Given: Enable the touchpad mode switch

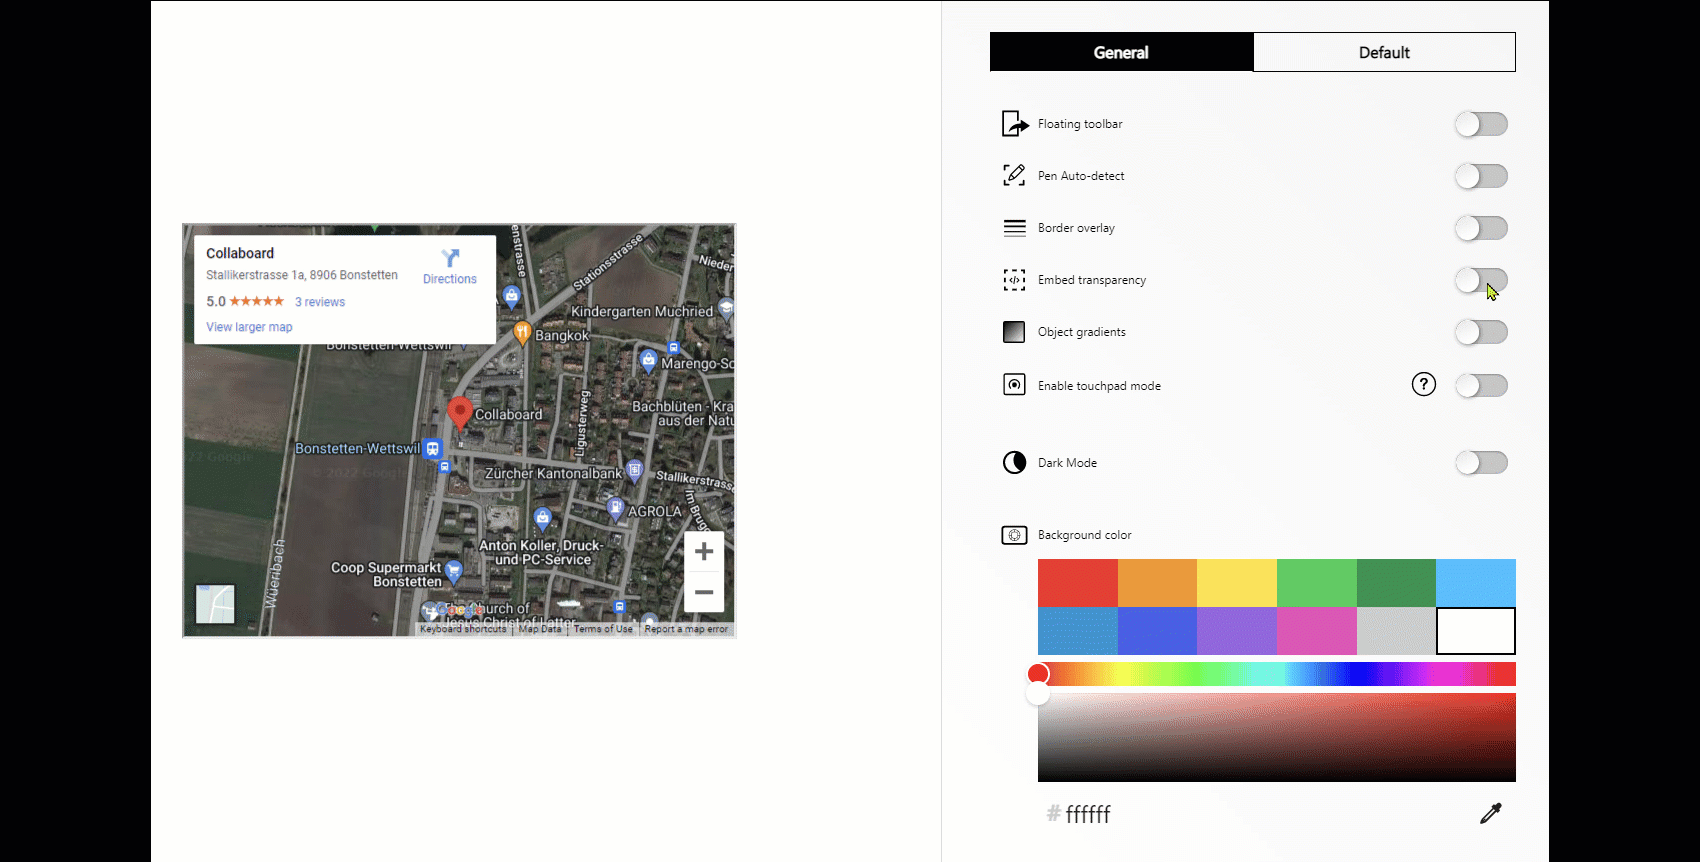Looking at the screenshot, I should coord(1481,386).
